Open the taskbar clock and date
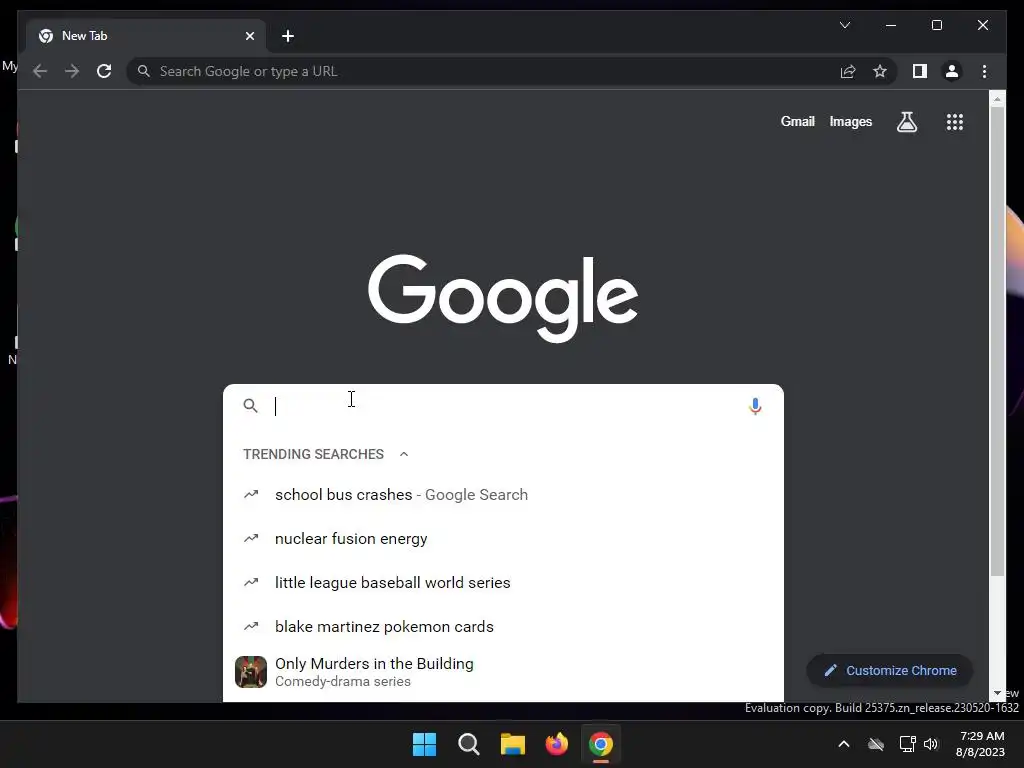 pyautogui.click(x=980, y=744)
